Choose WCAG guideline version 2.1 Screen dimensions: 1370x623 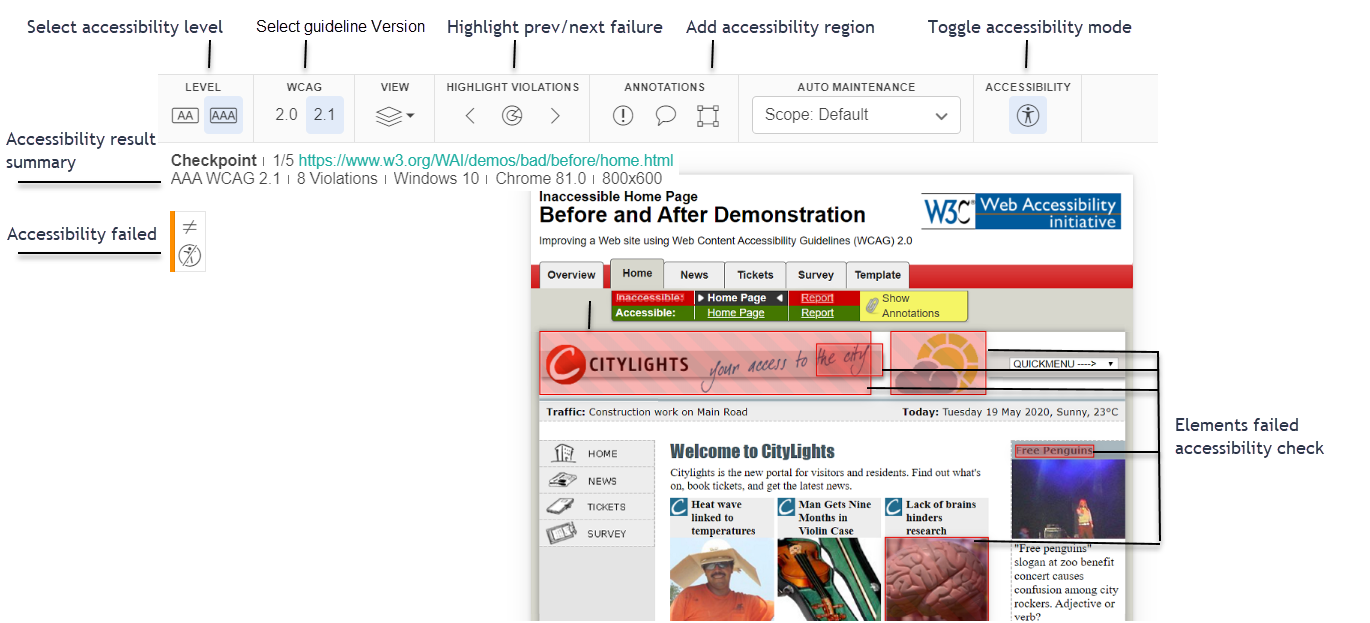click(324, 115)
